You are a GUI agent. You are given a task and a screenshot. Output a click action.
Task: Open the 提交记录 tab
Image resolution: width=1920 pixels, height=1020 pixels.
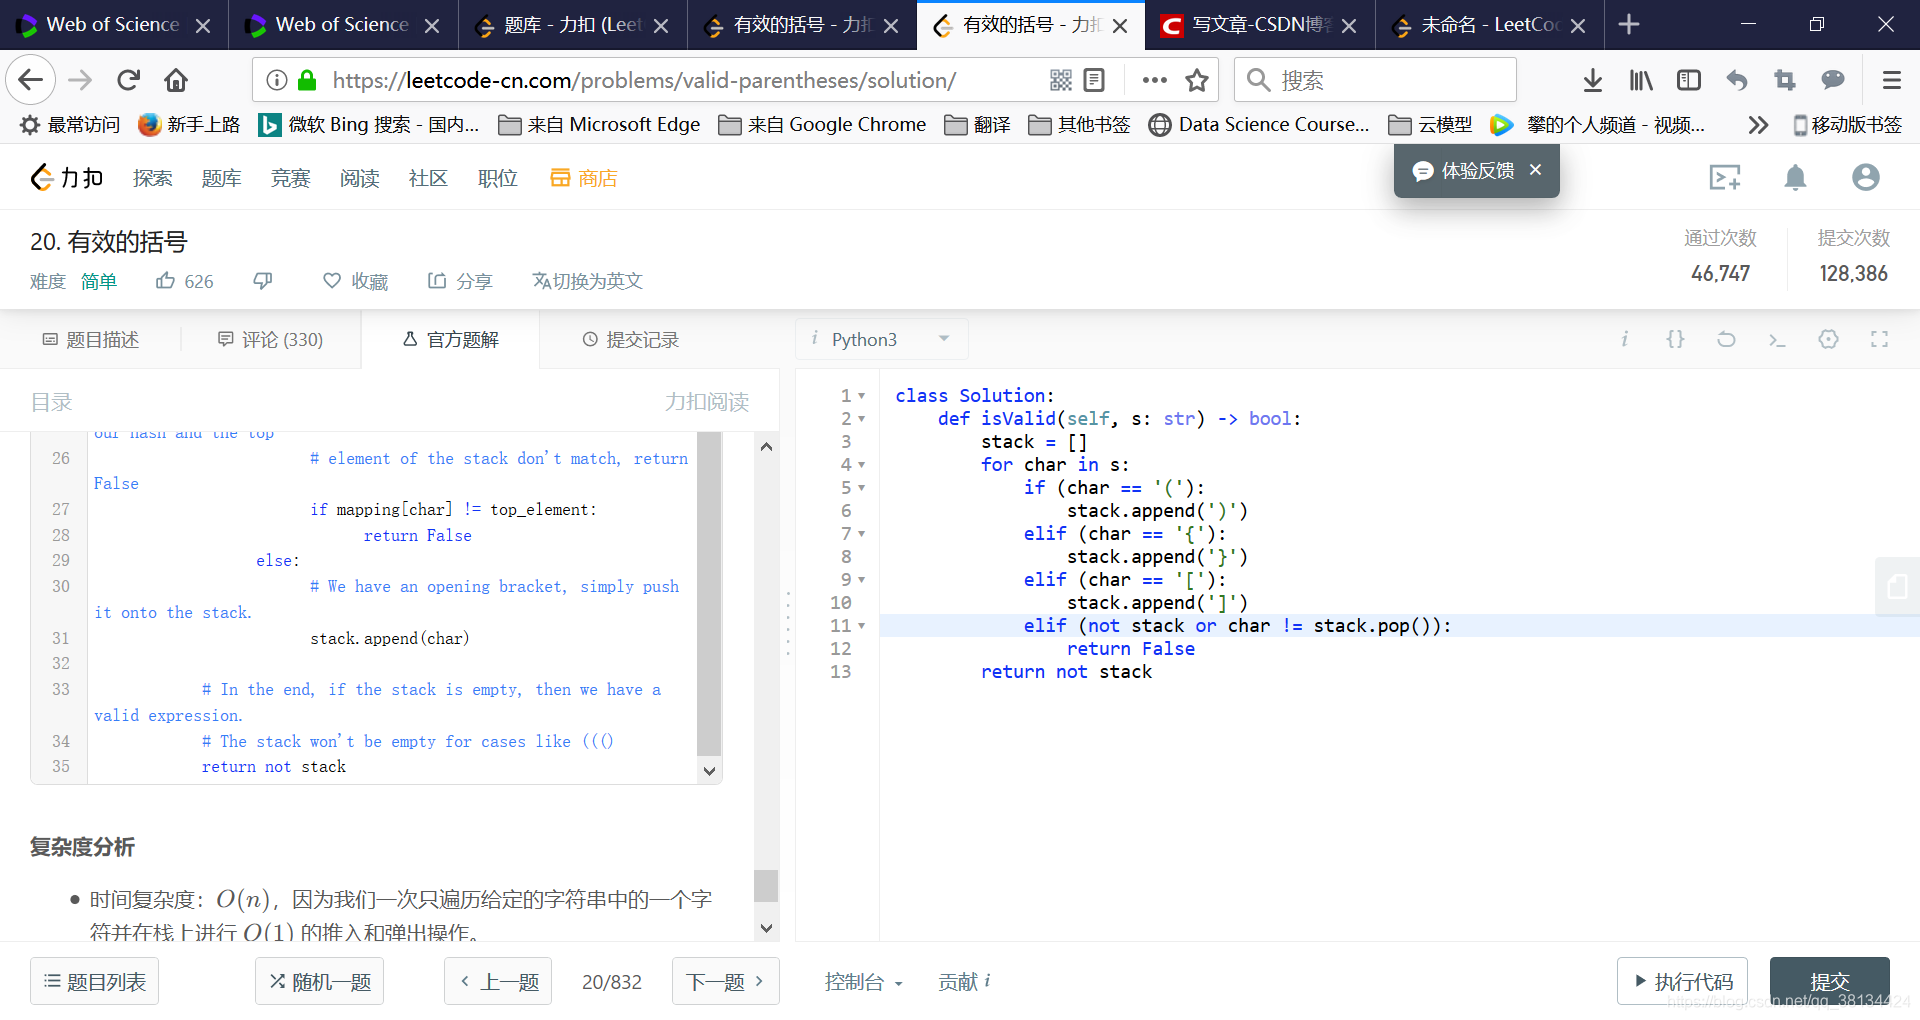pyautogui.click(x=630, y=340)
